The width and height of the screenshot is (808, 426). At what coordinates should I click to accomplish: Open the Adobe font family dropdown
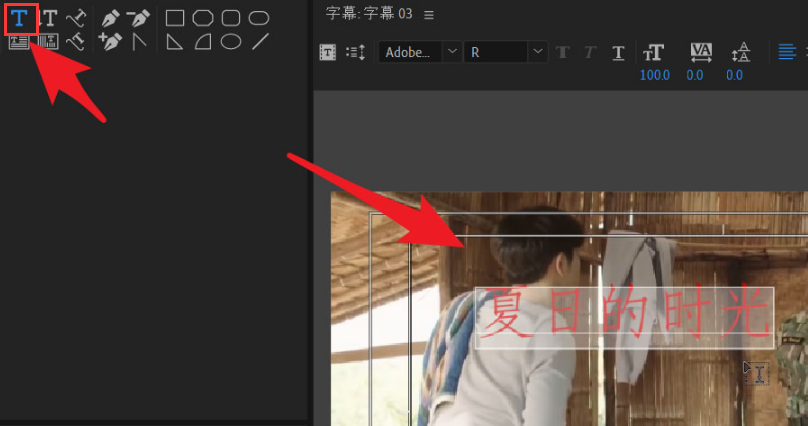tap(452, 52)
